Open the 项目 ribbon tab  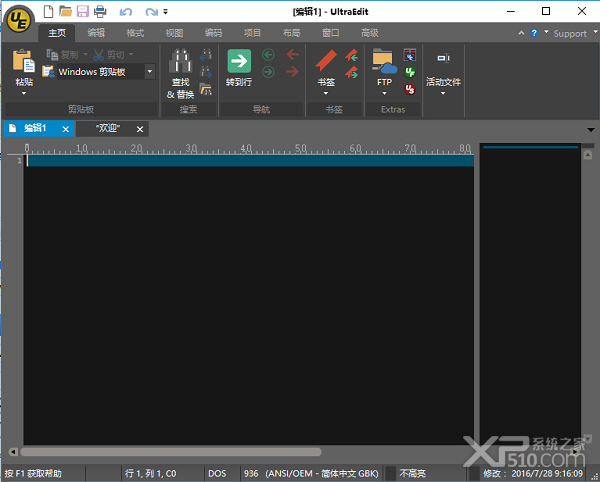[x=252, y=33]
